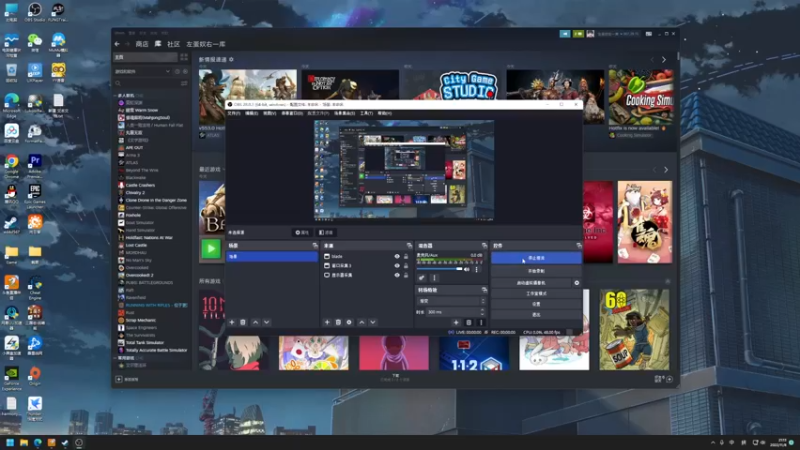
Task: Click highlighted blue streaming button in Controls
Action: [536, 258]
